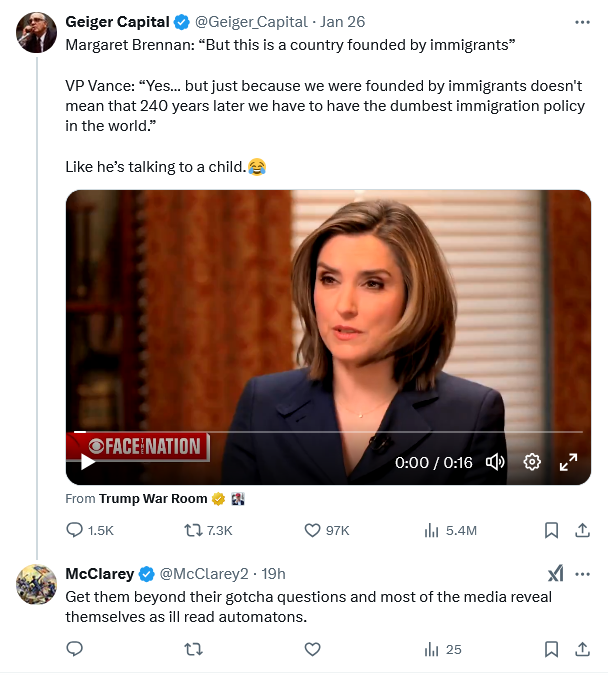Play the Face the Nation video

tap(87, 462)
